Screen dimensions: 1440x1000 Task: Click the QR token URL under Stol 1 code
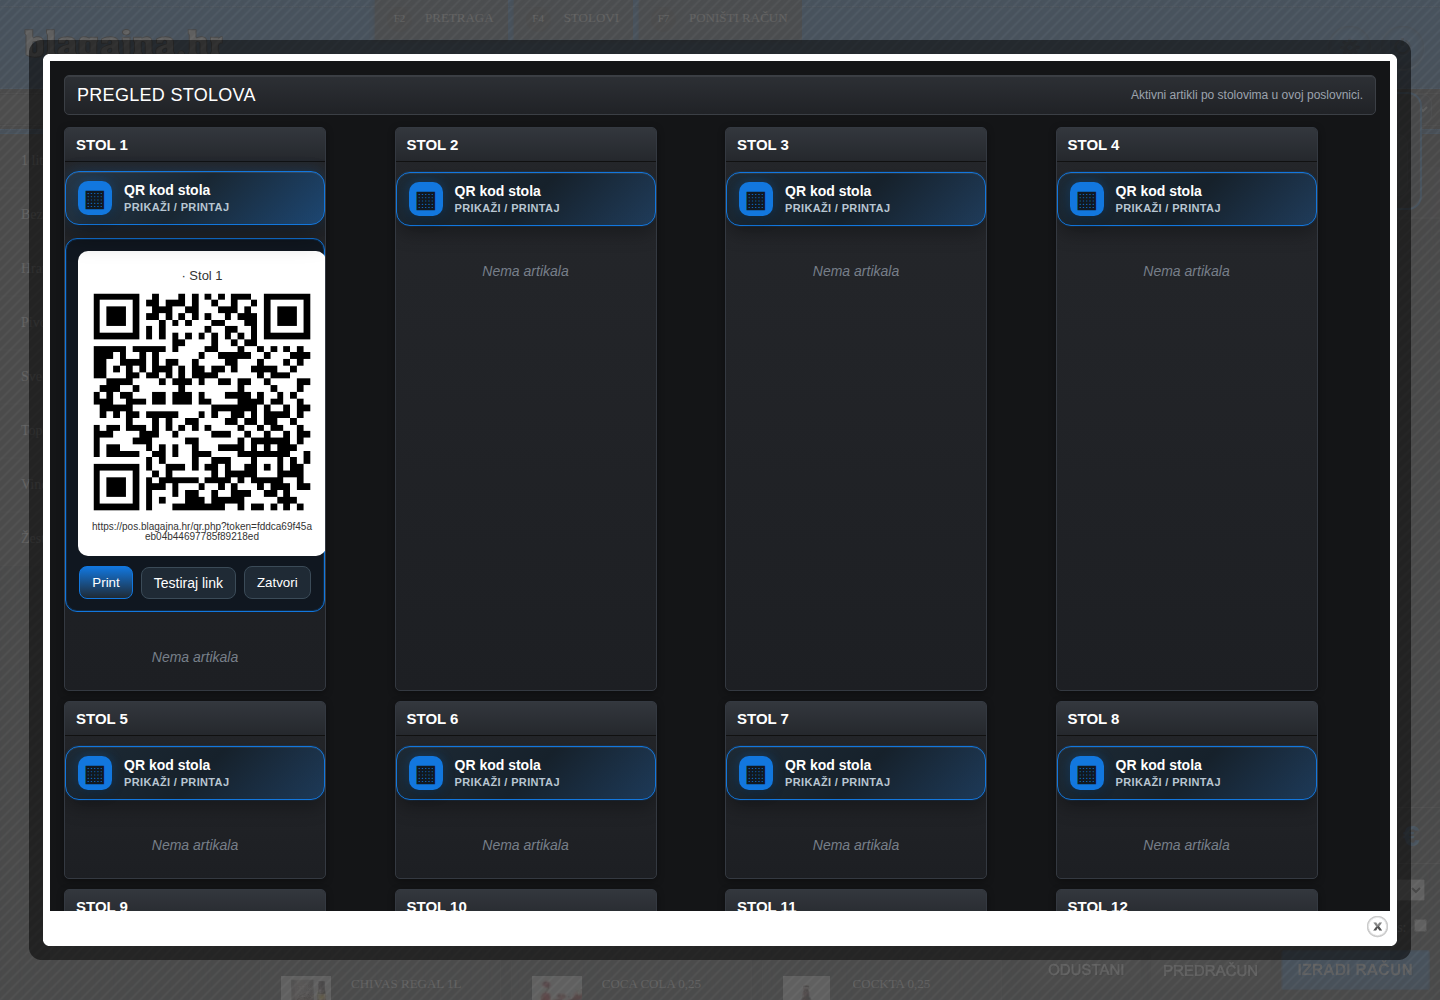pyautogui.click(x=202, y=531)
